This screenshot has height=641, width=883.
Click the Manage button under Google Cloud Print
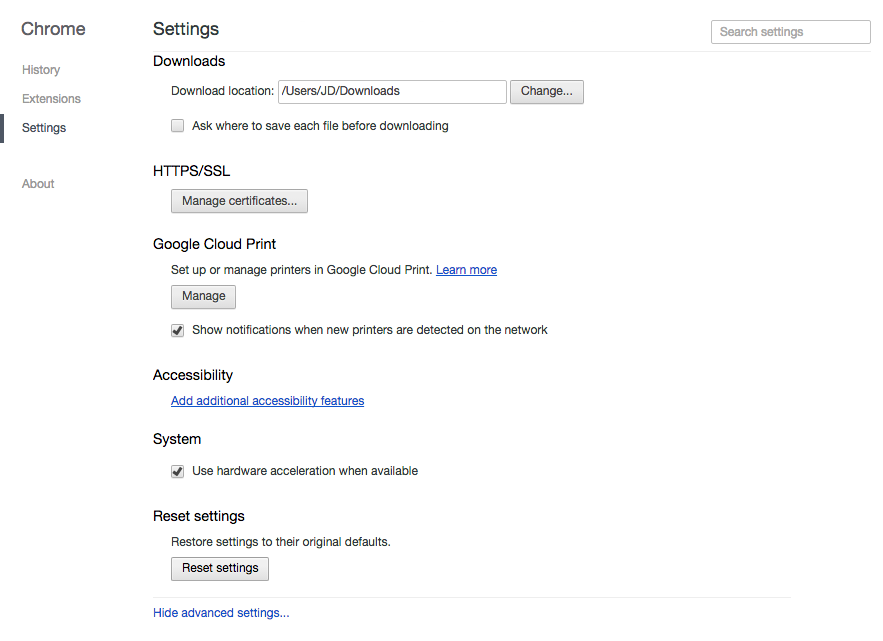(x=203, y=296)
